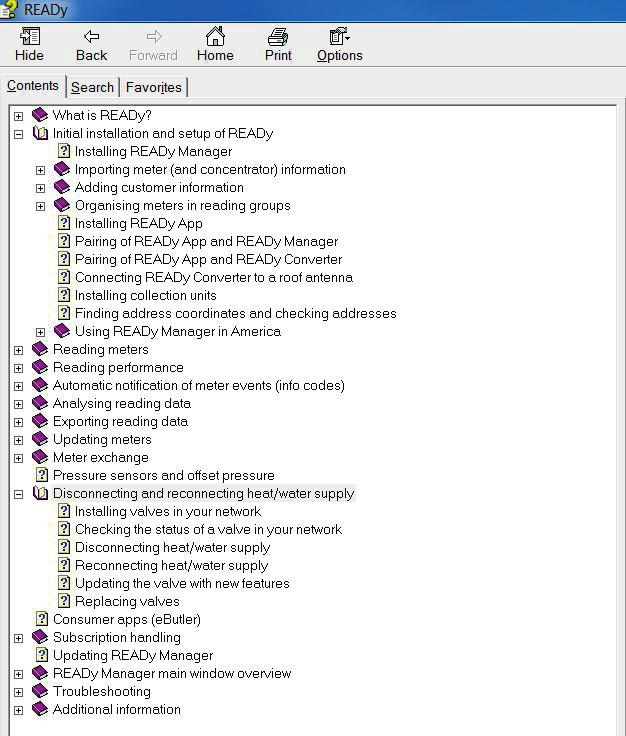Click page icon beside Installing collection units
This screenshot has width=626, height=736.
(64, 295)
